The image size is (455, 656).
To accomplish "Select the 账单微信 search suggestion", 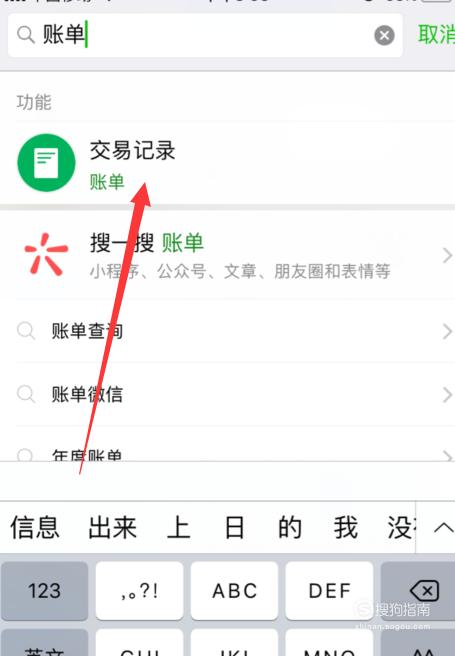I will pos(228,394).
